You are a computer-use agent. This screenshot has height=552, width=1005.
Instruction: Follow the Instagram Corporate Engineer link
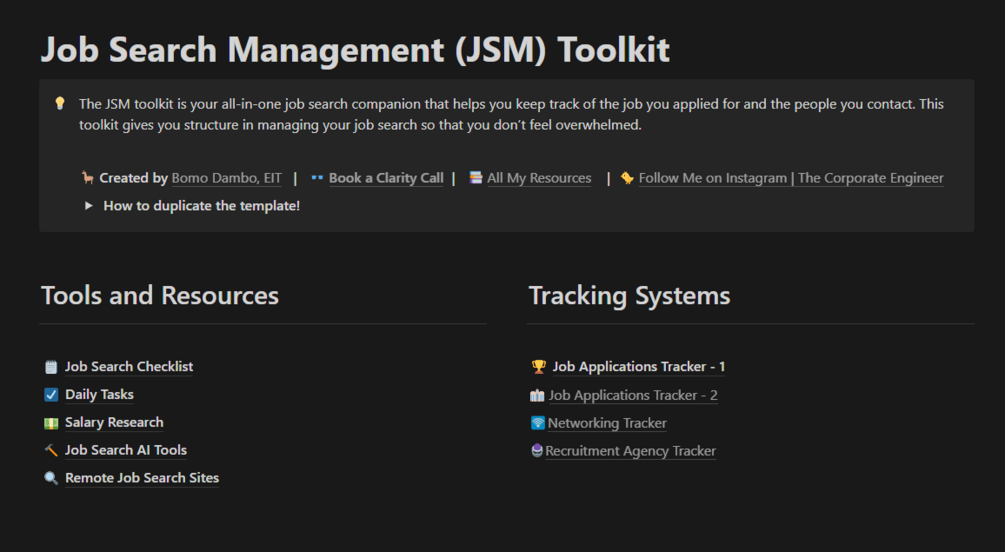[x=790, y=178]
